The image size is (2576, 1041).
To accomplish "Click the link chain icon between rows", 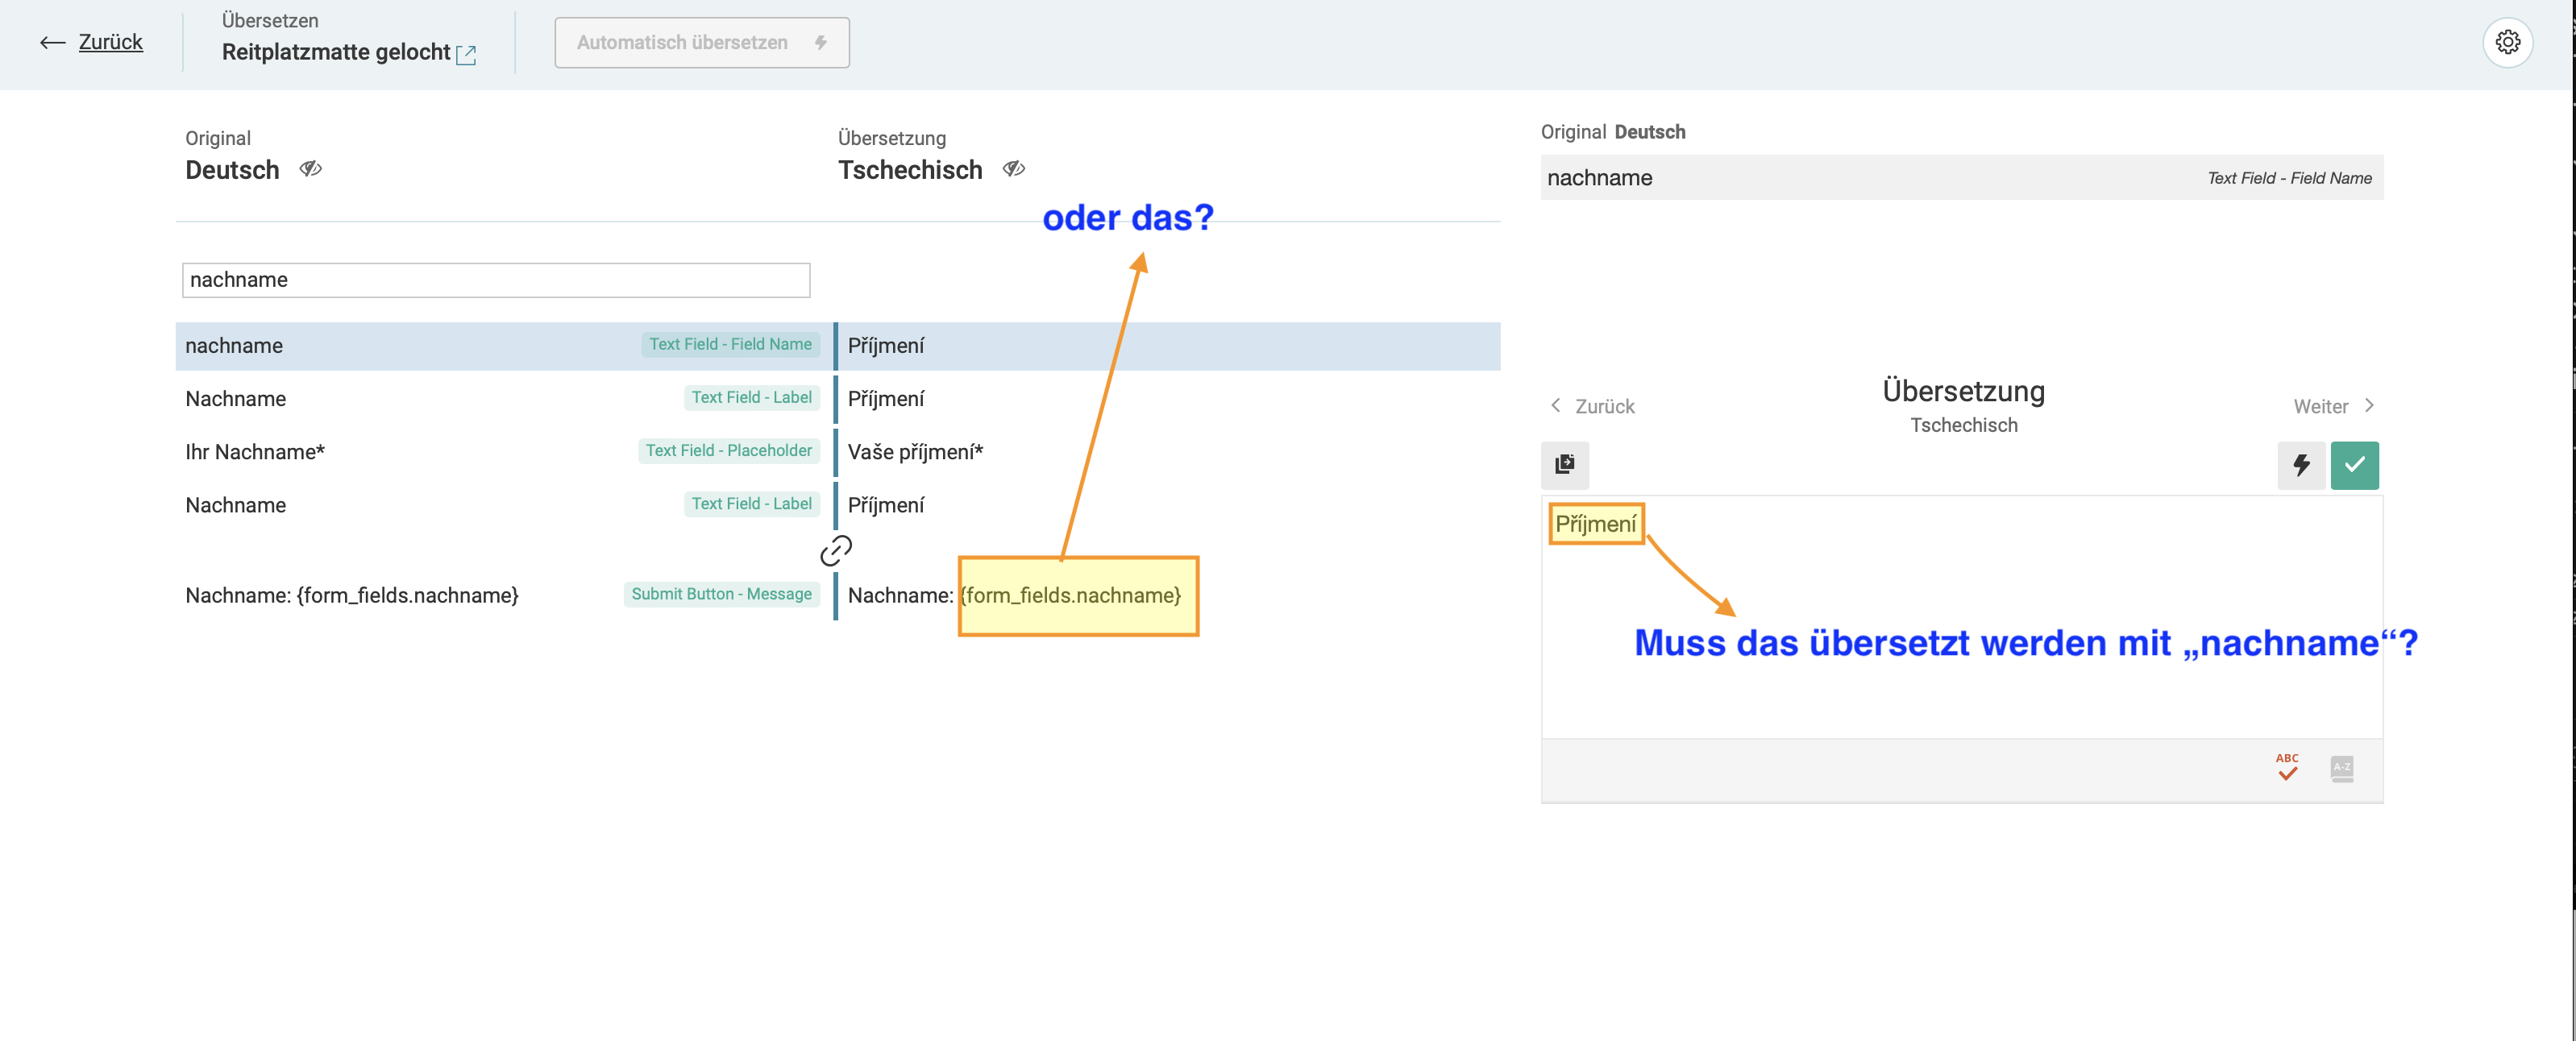I will click(x=835, y=550).
